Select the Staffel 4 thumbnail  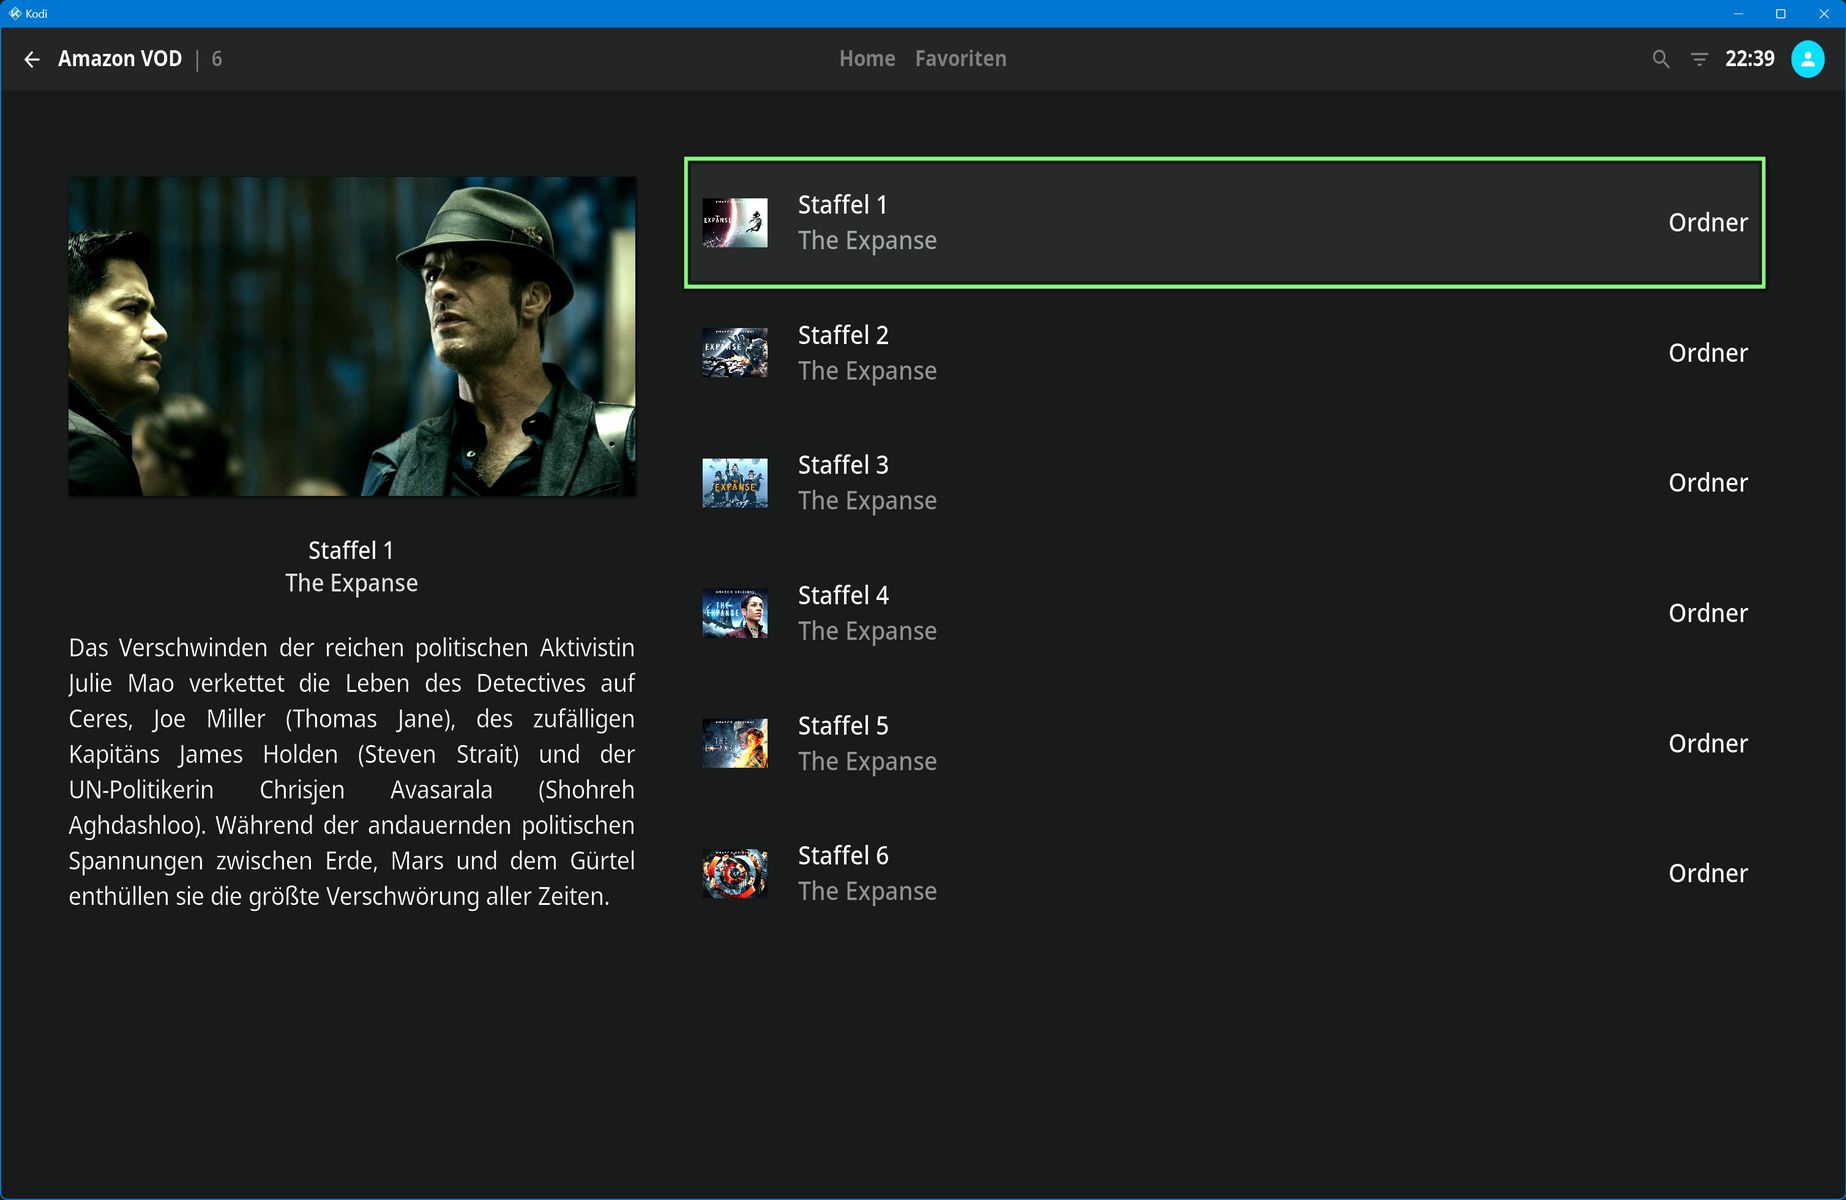[x=735, y=613]
